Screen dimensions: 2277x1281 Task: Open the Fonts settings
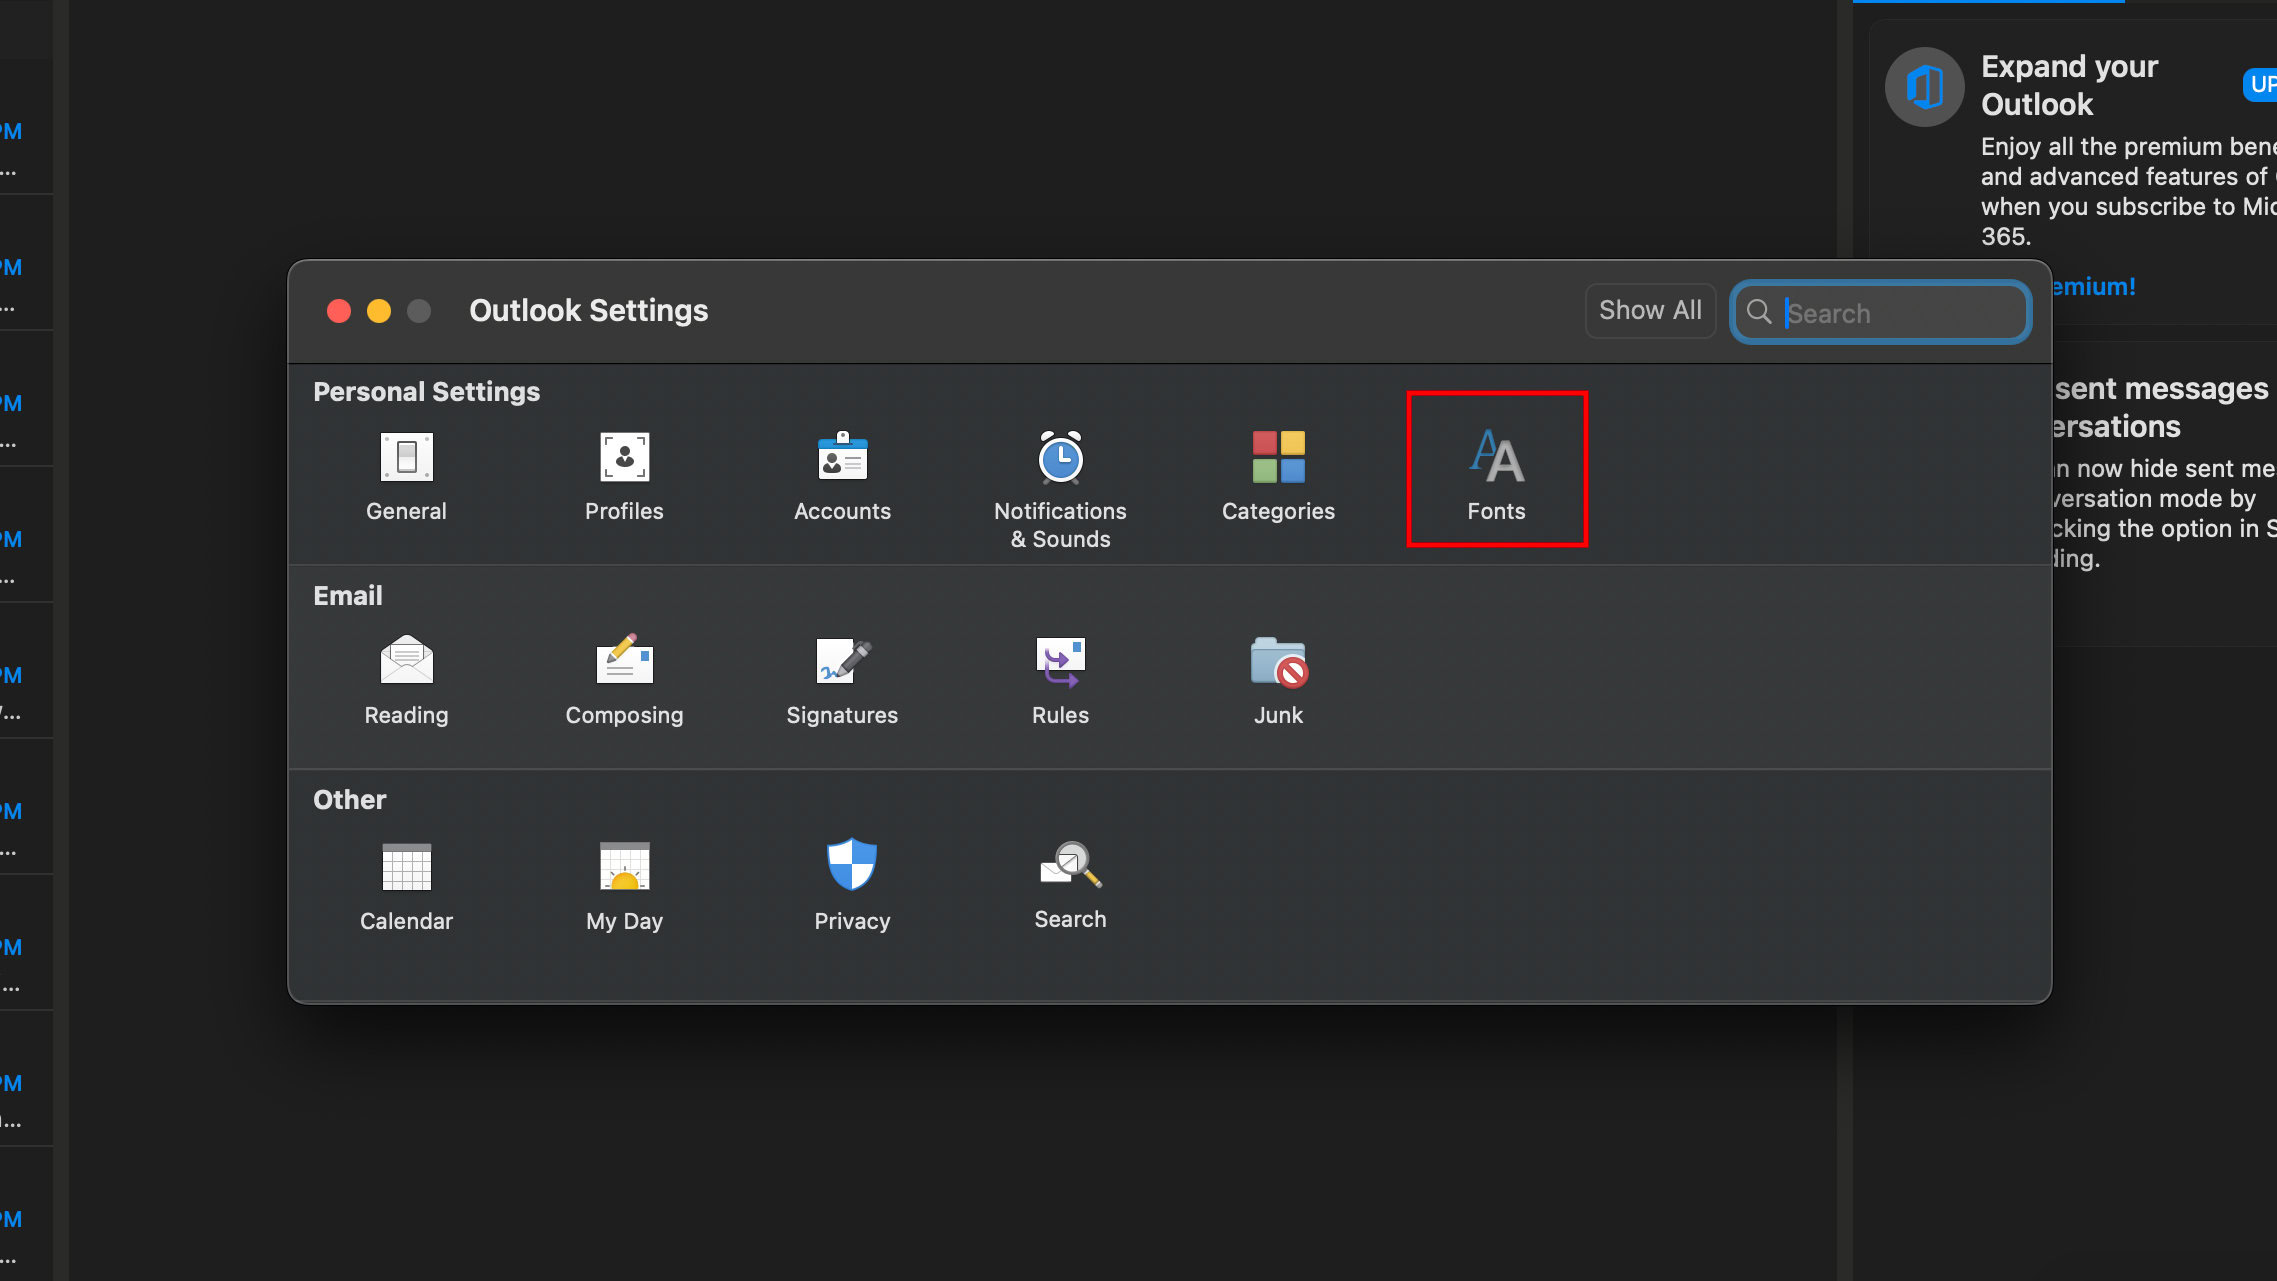coord(1496,473)
